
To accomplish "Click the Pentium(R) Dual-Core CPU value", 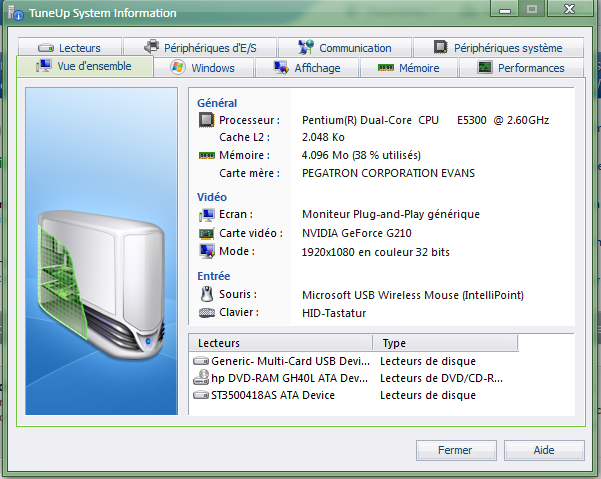I will pos(425,120).
